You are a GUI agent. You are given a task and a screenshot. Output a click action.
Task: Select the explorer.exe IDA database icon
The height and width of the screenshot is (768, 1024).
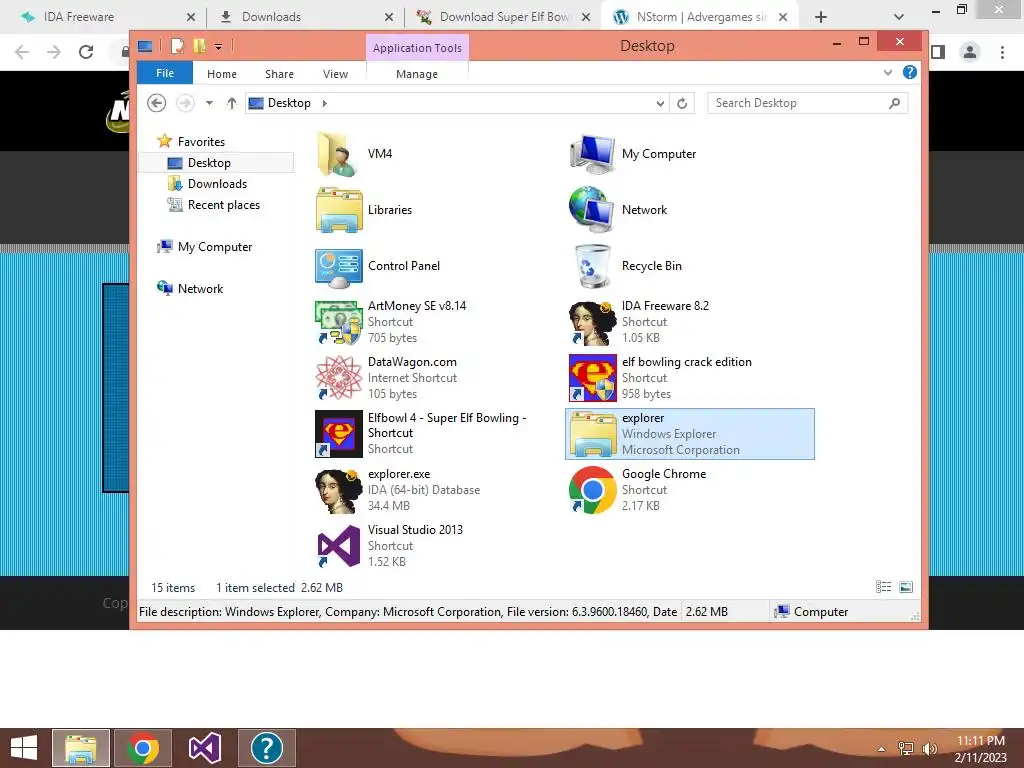click(338, 491)
